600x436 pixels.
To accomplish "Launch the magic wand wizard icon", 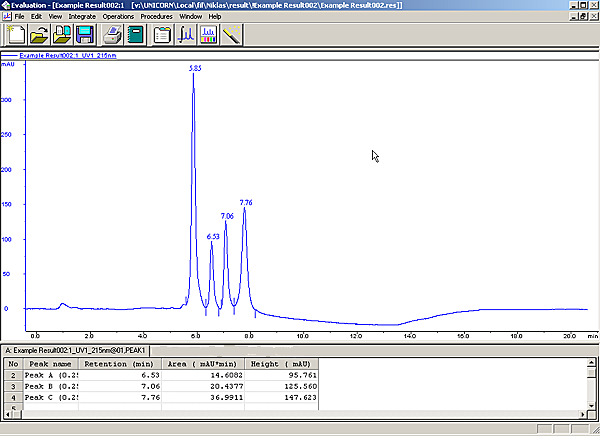I will coord(232,35).
